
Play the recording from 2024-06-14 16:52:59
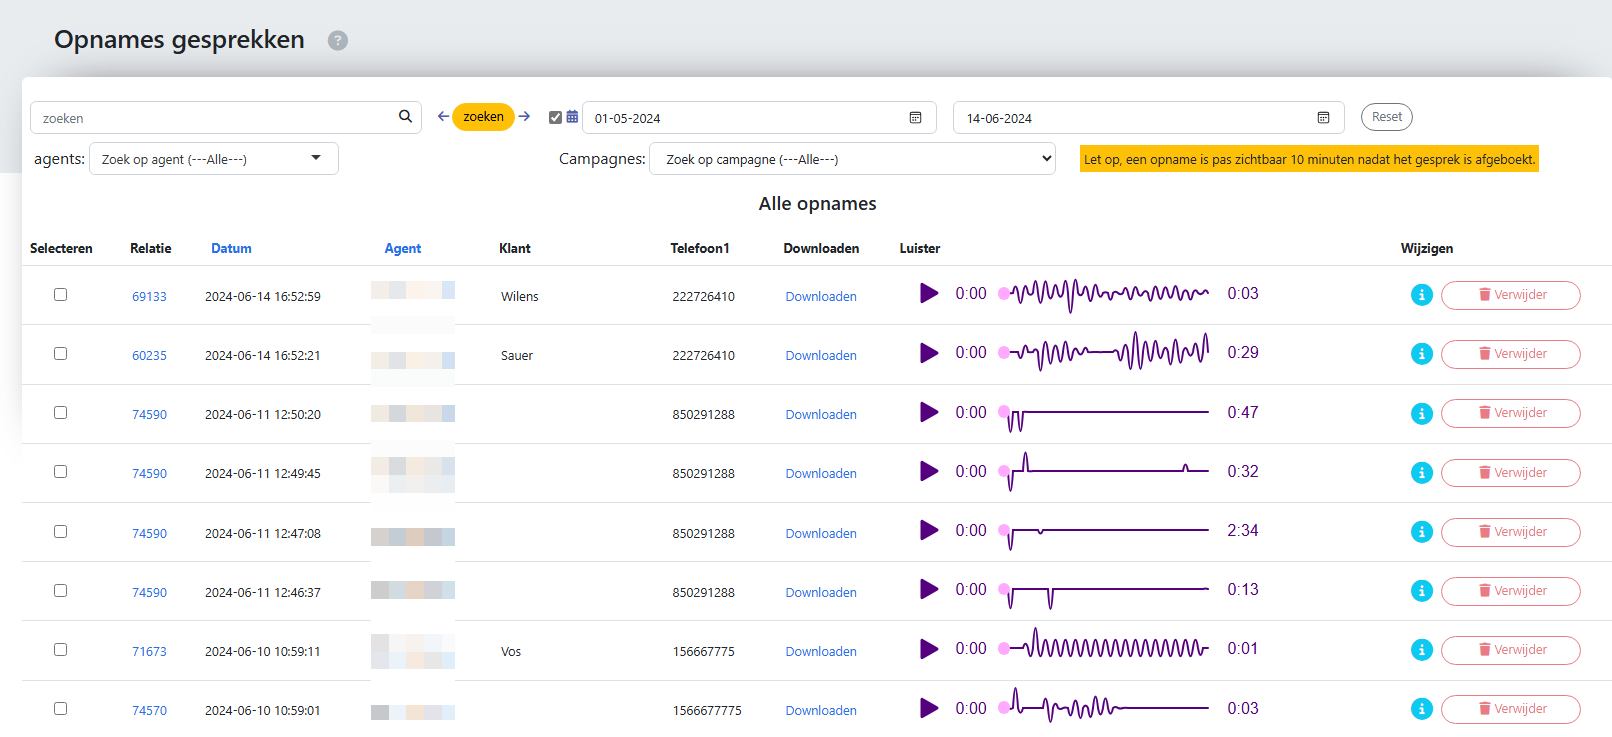[929, 293]
